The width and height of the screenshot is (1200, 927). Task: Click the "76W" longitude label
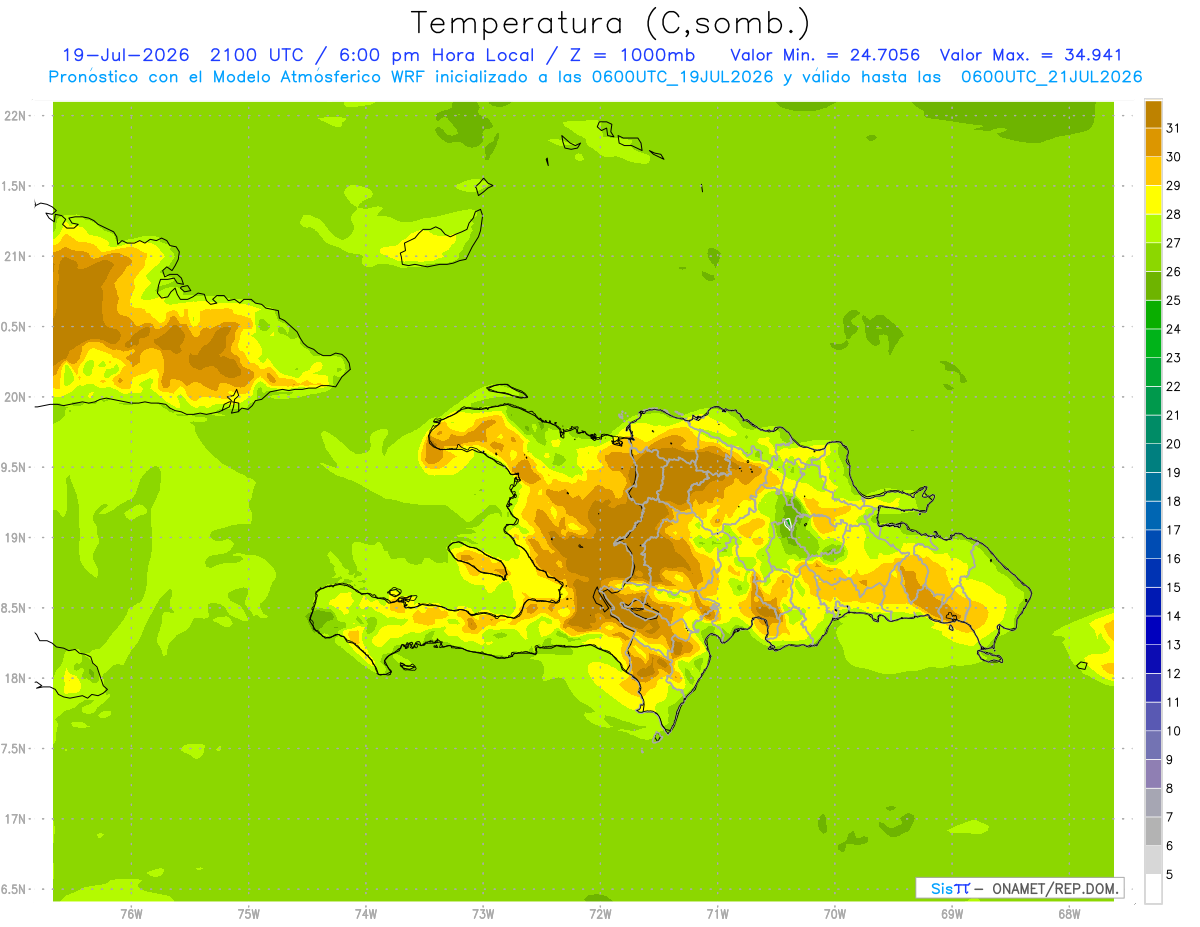pos(131,914)
